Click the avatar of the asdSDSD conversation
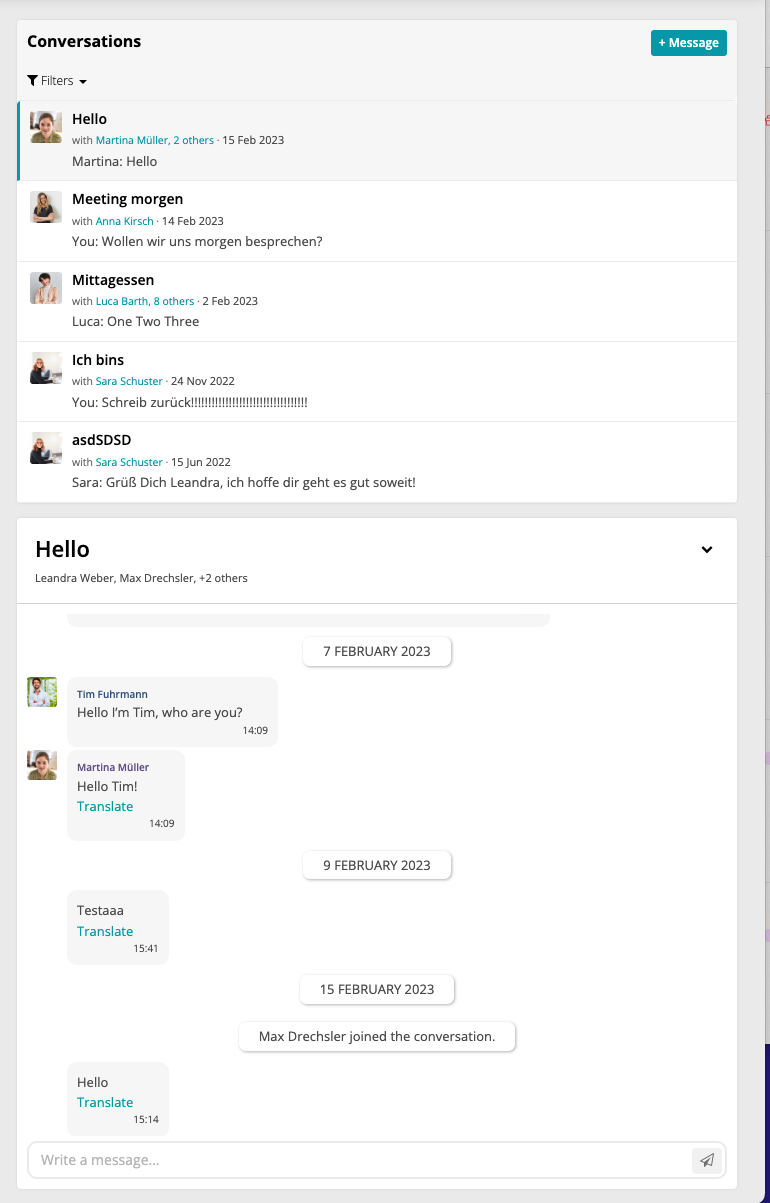770x1203 pixels. [45, 447]
